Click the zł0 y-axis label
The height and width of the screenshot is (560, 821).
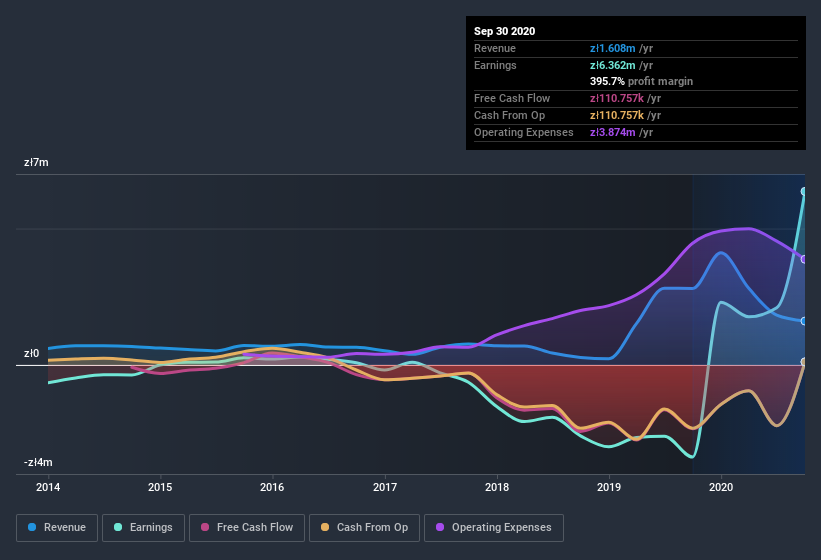[31, 353]
